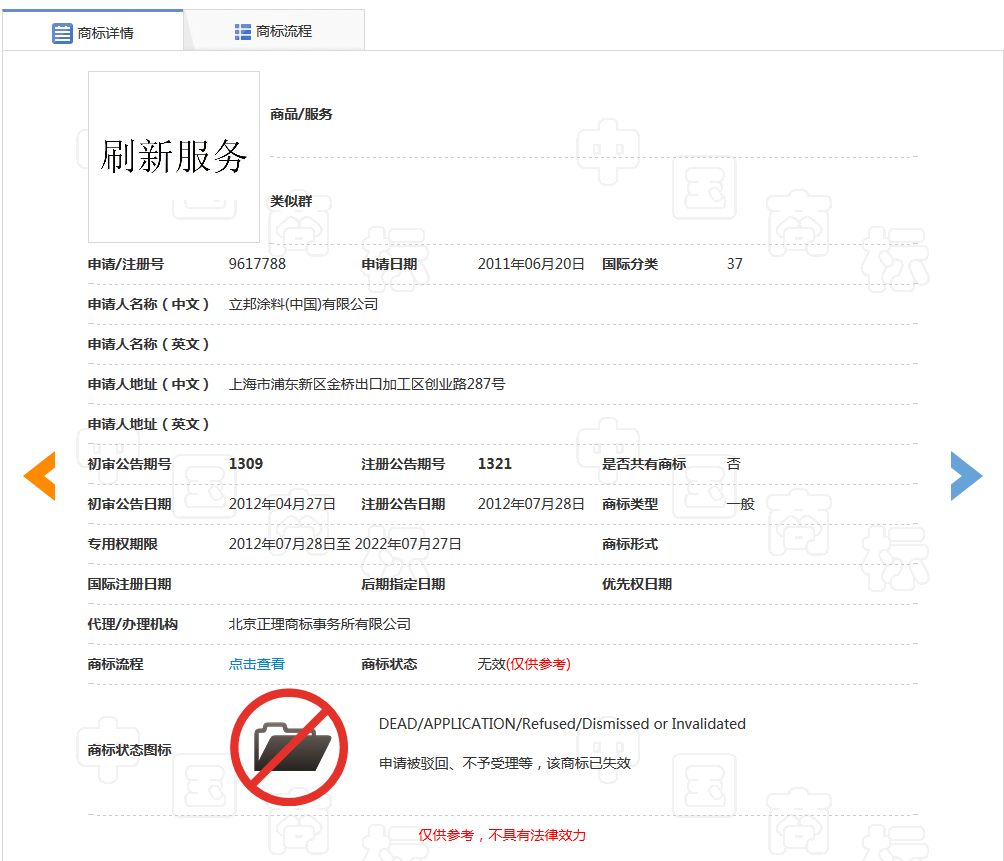Select the 商标状态图标 label
This screenshot has width=1004, height=861.
point(129,750)
